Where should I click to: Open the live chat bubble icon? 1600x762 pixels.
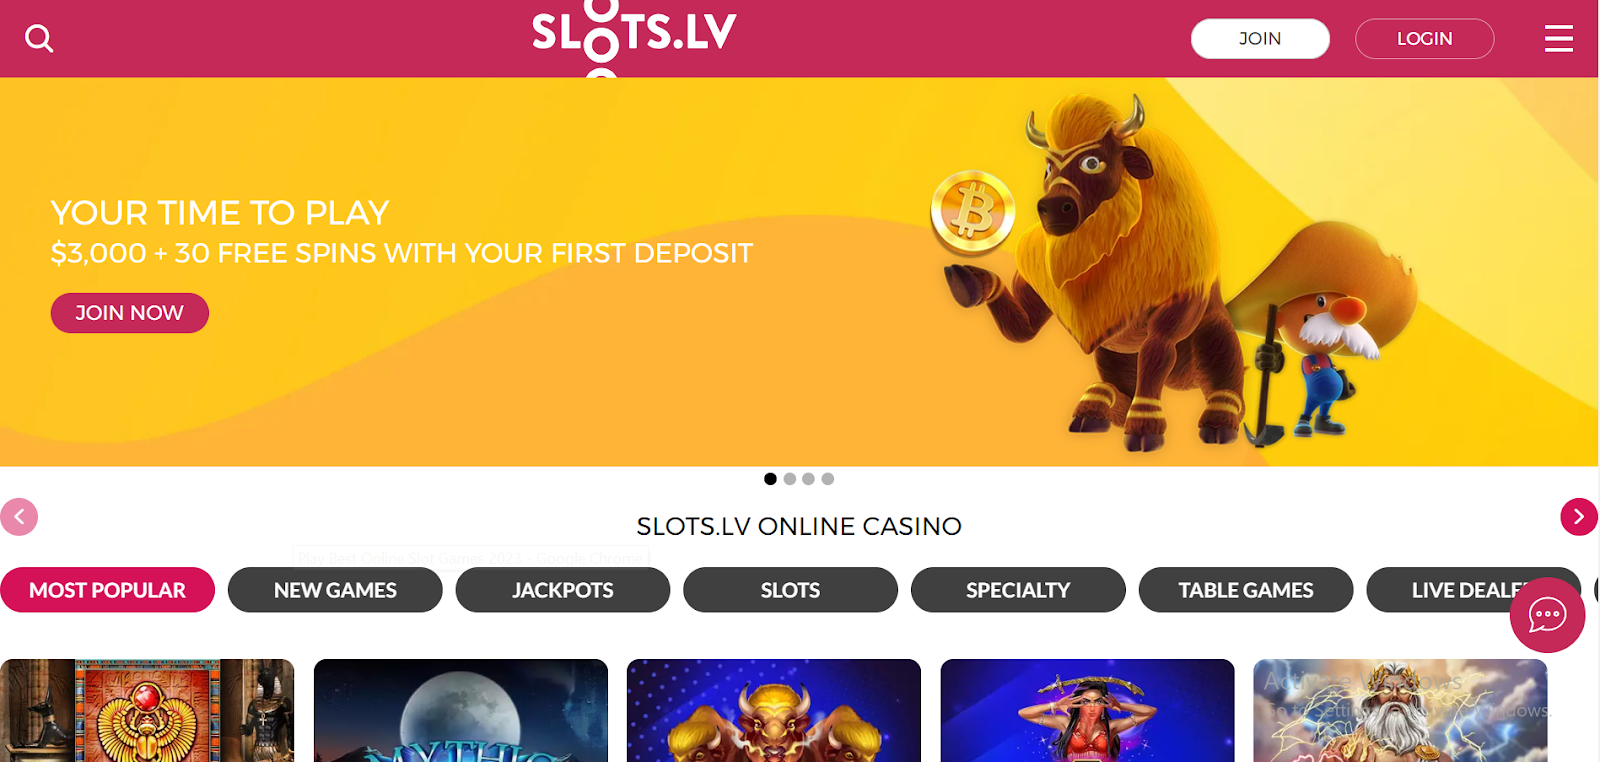(1547, 615)
